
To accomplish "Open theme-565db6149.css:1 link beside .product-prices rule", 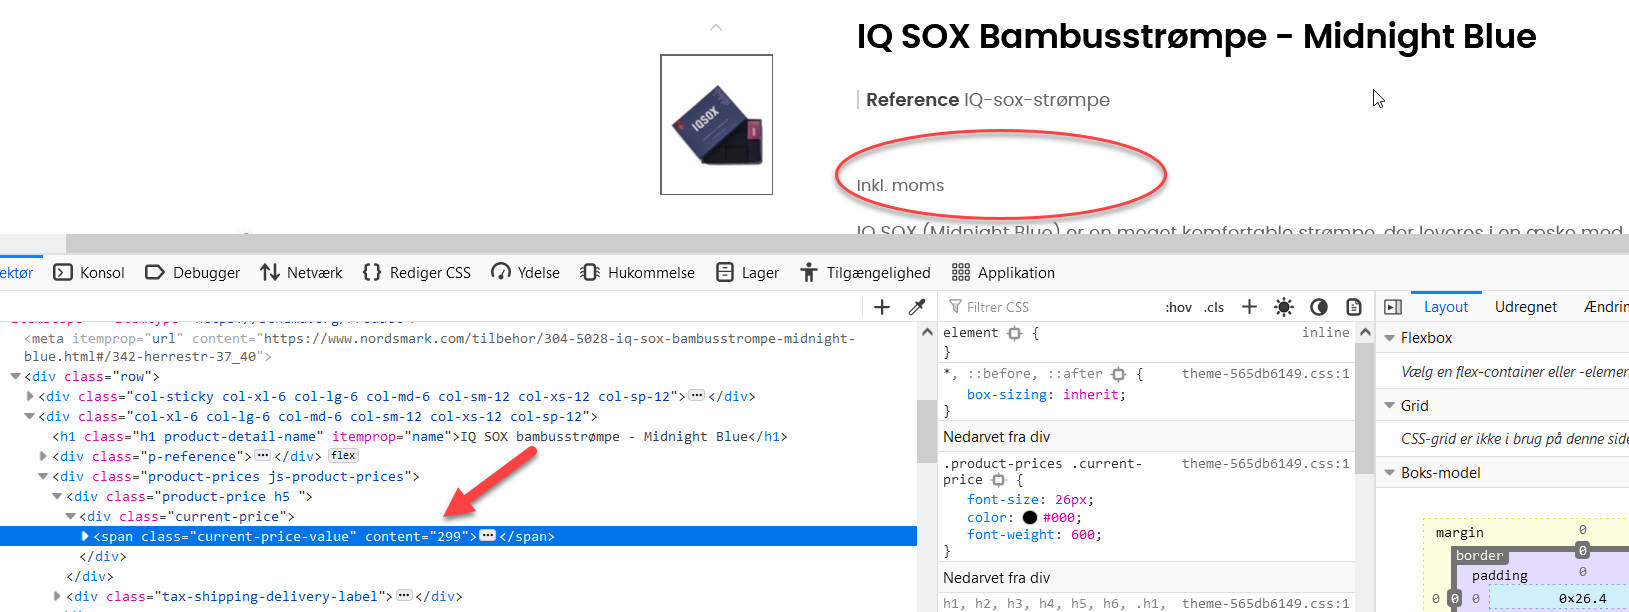I will click(x=1265, y=464).
